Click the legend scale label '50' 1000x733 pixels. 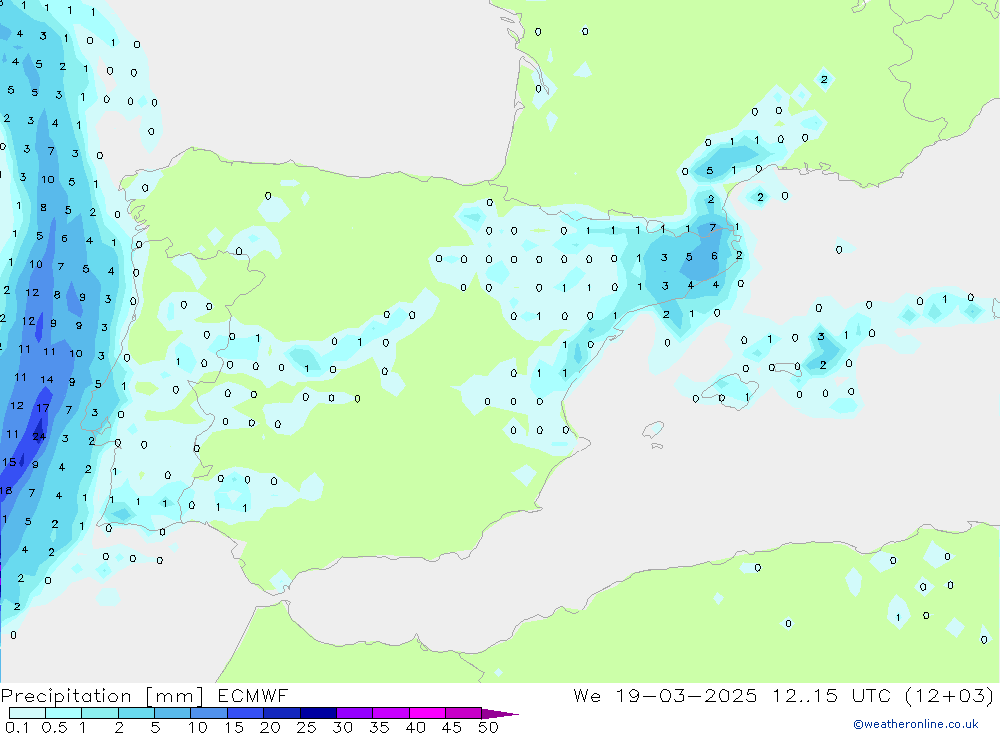pyautogui.click(x=489, y=727)
